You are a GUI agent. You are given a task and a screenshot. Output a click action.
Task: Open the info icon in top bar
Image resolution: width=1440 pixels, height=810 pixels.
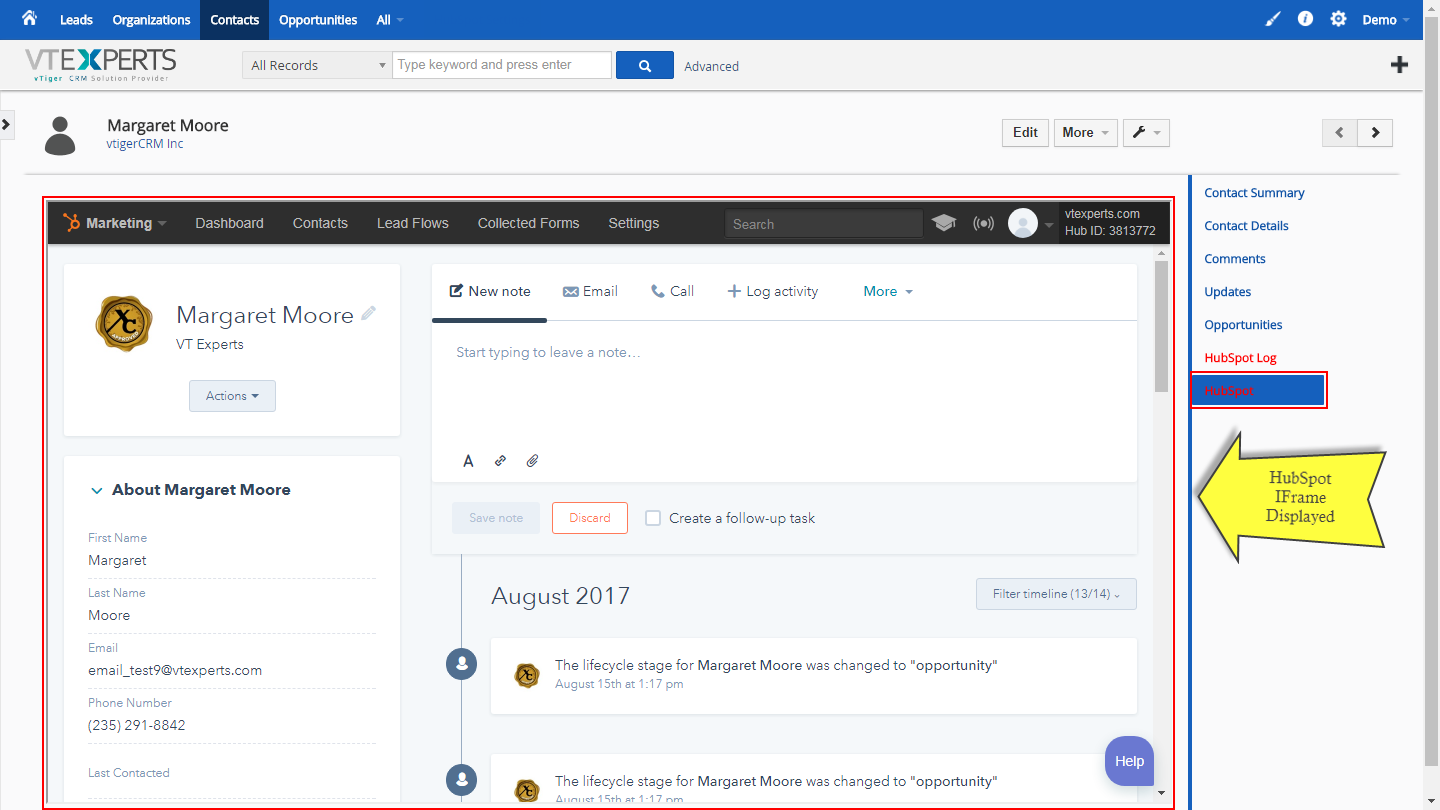pos(1305,19)
